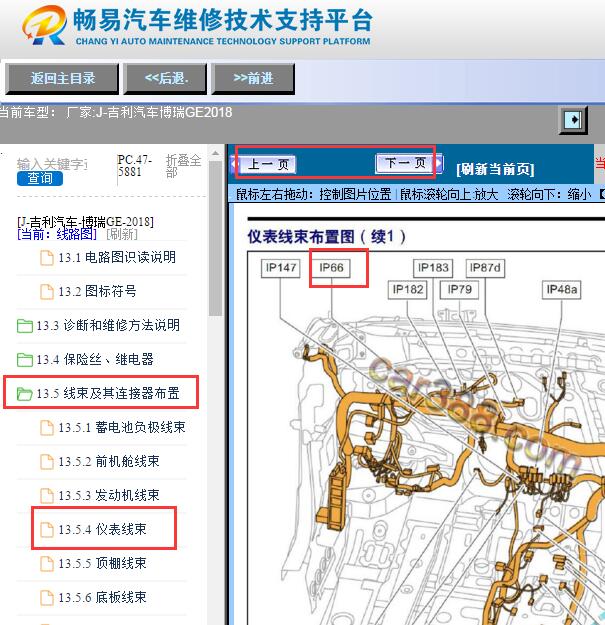Click connector label IP48a in diagram
605x625 pixels.
[562, 290]
